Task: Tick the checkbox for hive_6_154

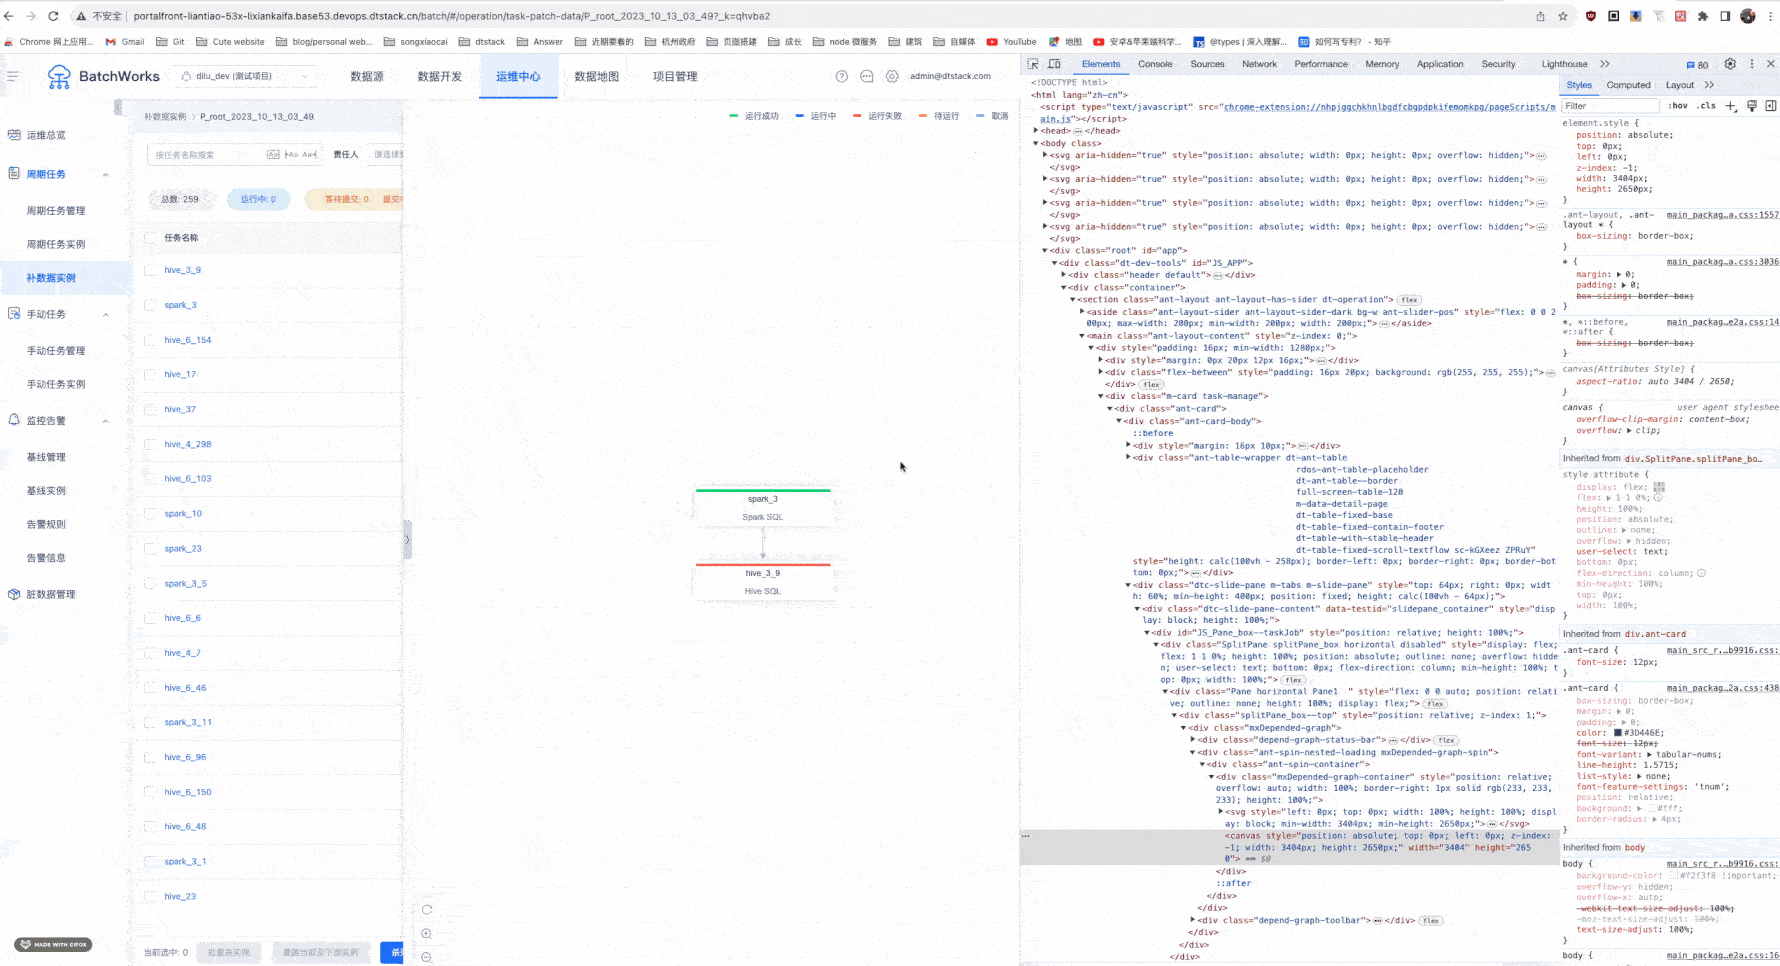Action: [x=151, y=340]
